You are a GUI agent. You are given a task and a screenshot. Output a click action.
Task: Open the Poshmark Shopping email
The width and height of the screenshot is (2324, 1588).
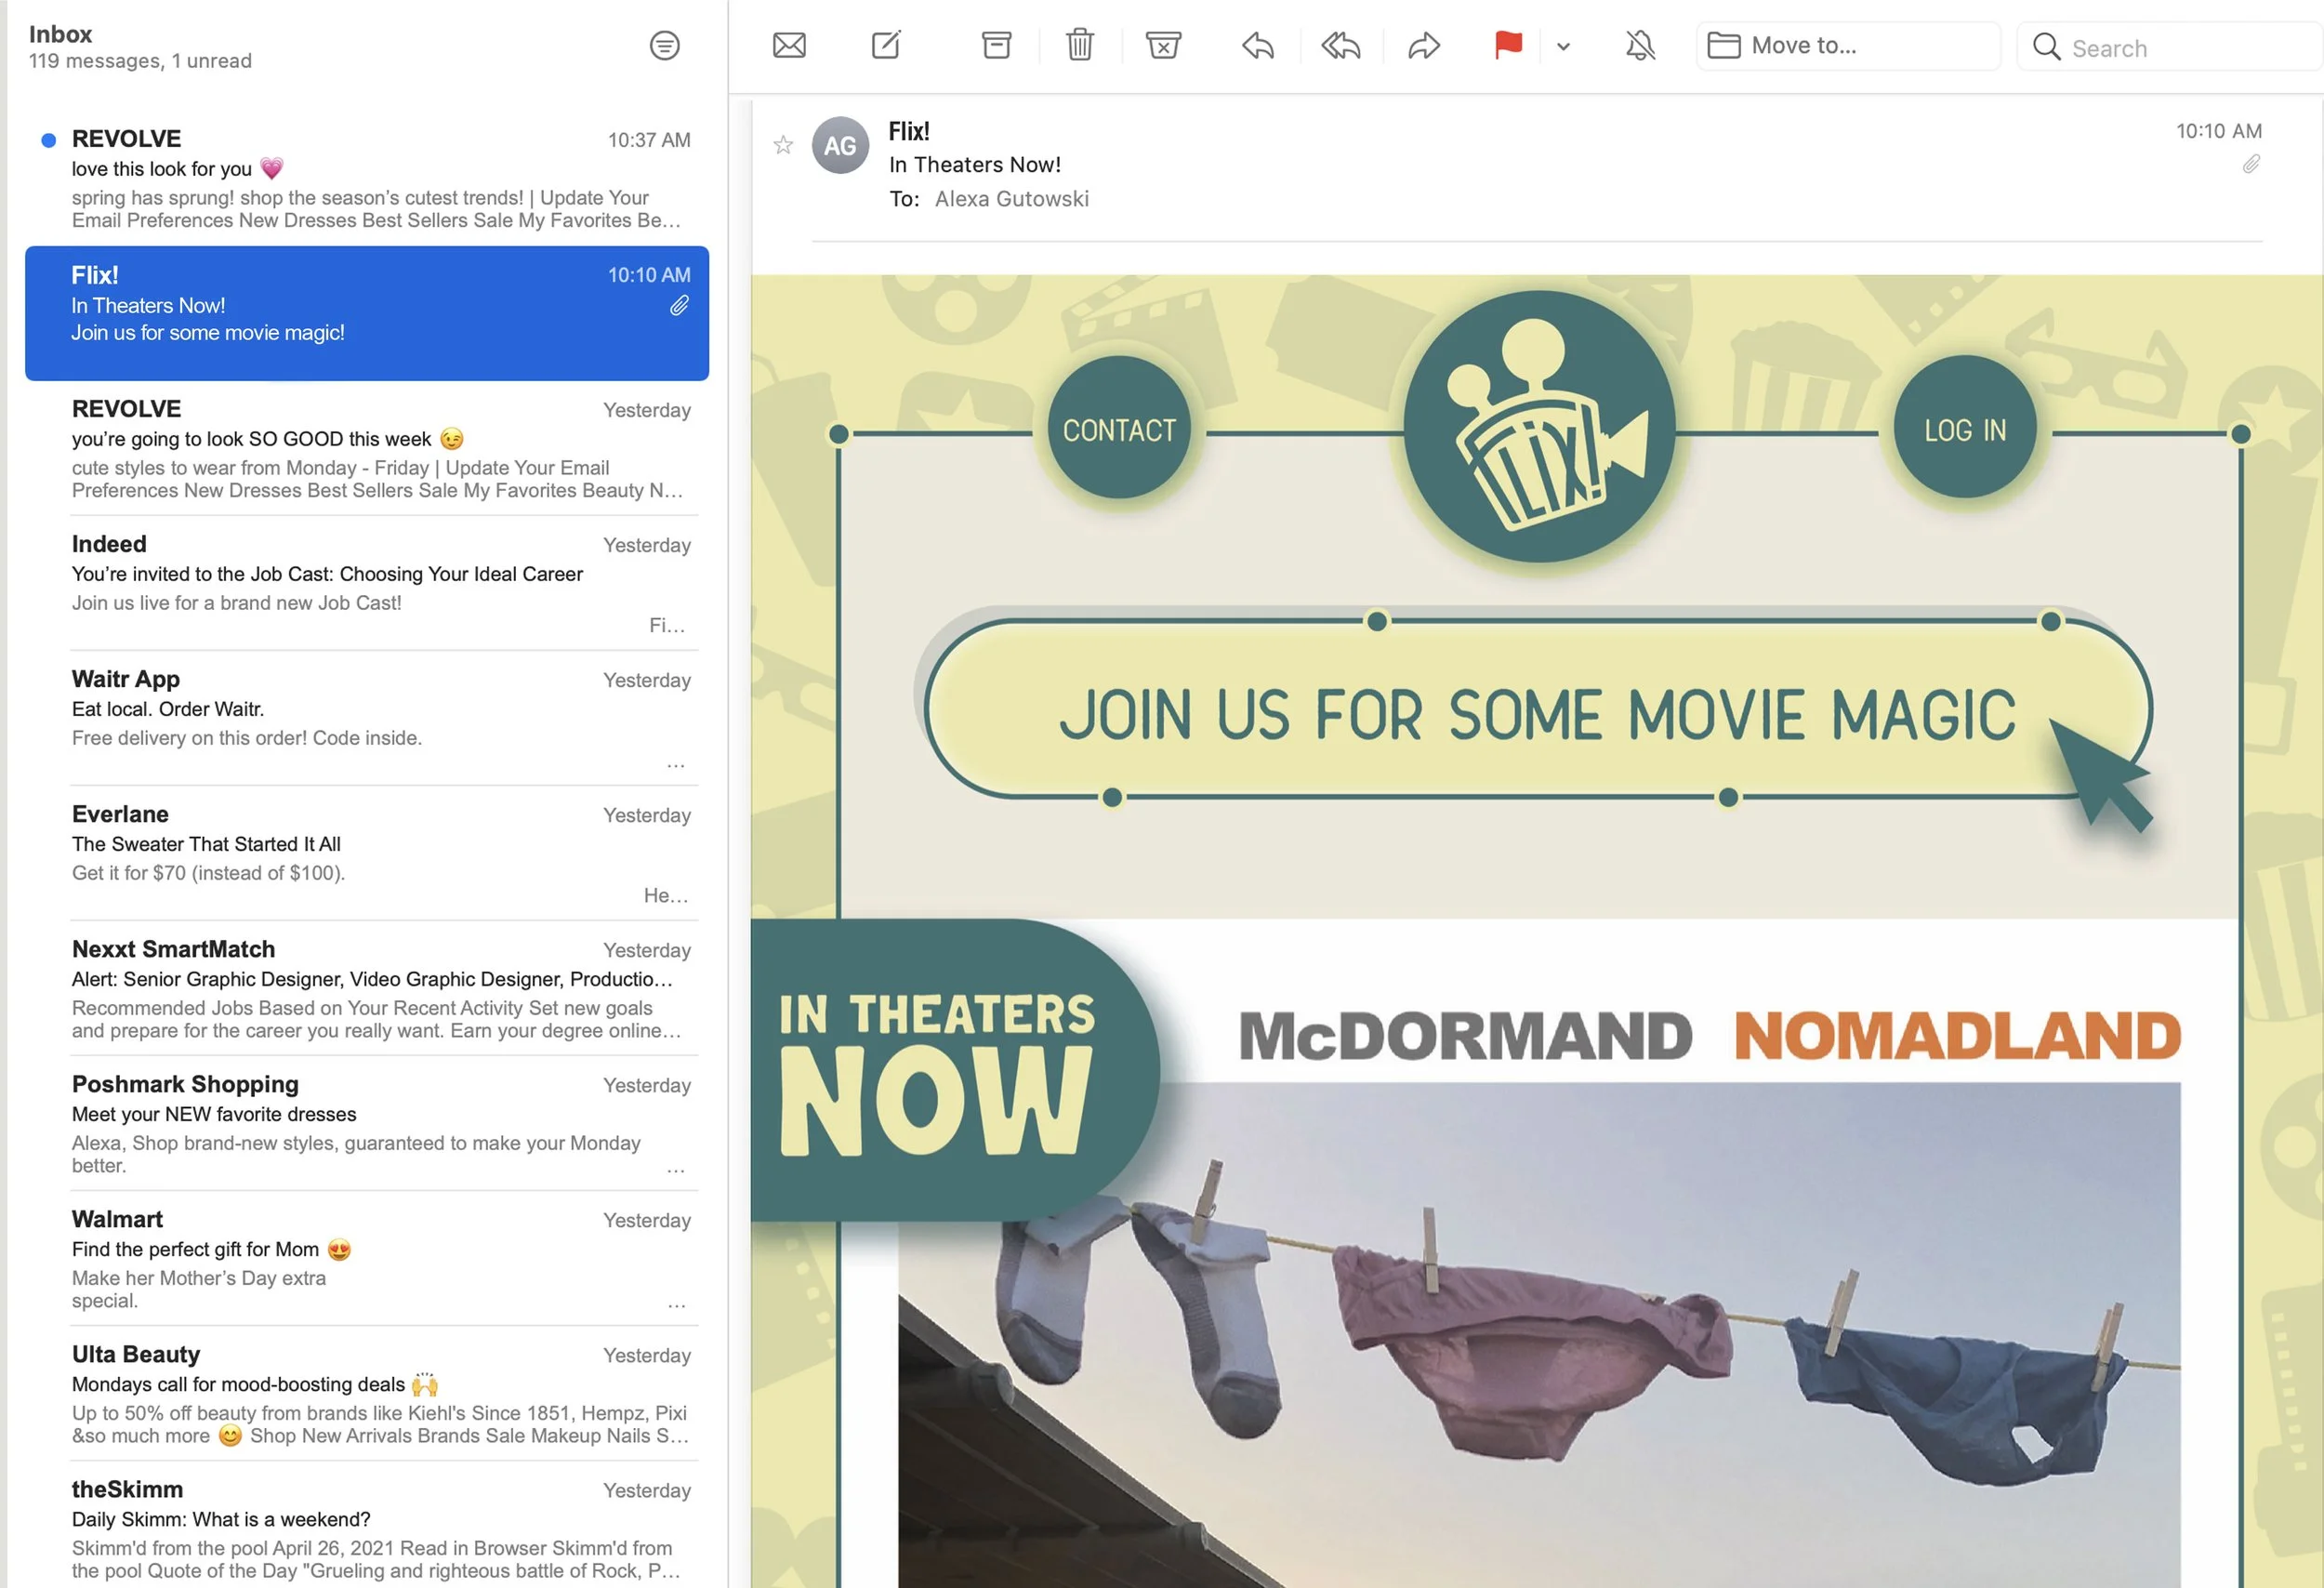coord(367,1123)
